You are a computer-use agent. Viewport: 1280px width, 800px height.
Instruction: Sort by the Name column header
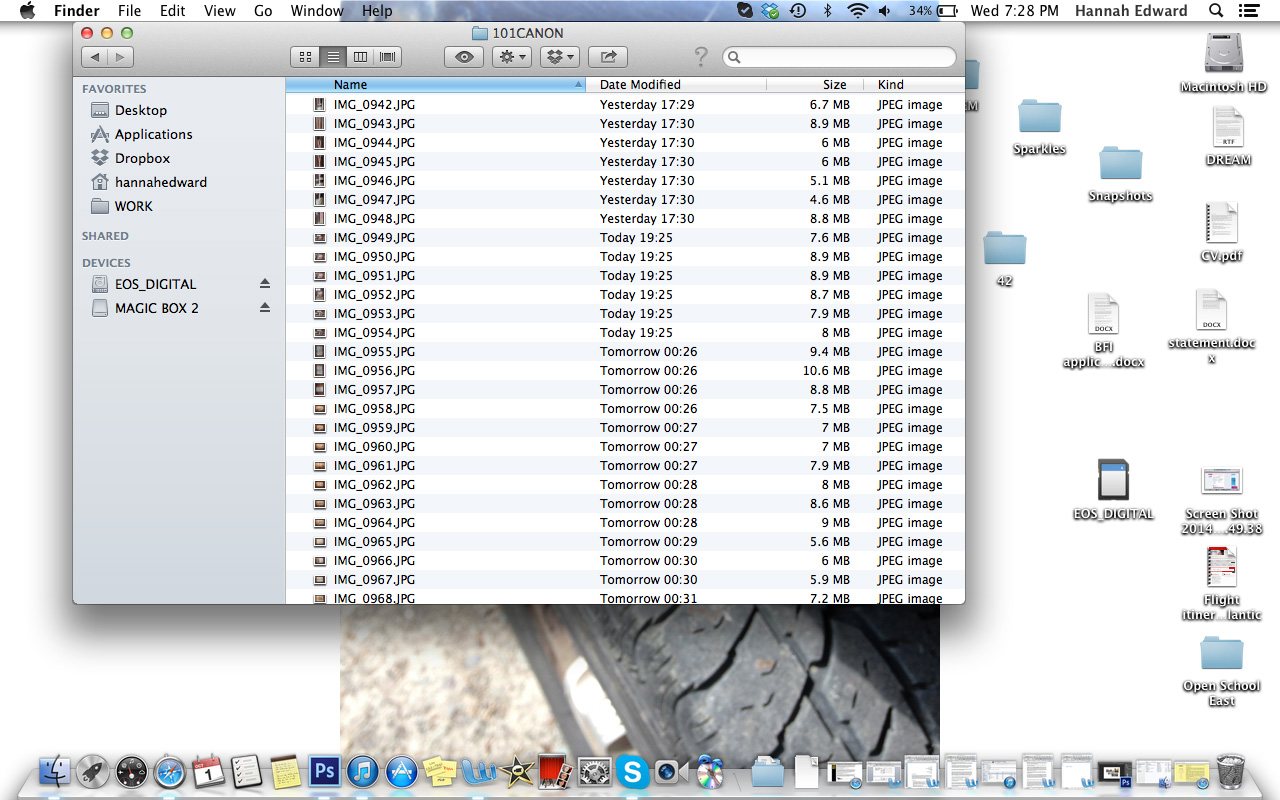pos(435,85)
